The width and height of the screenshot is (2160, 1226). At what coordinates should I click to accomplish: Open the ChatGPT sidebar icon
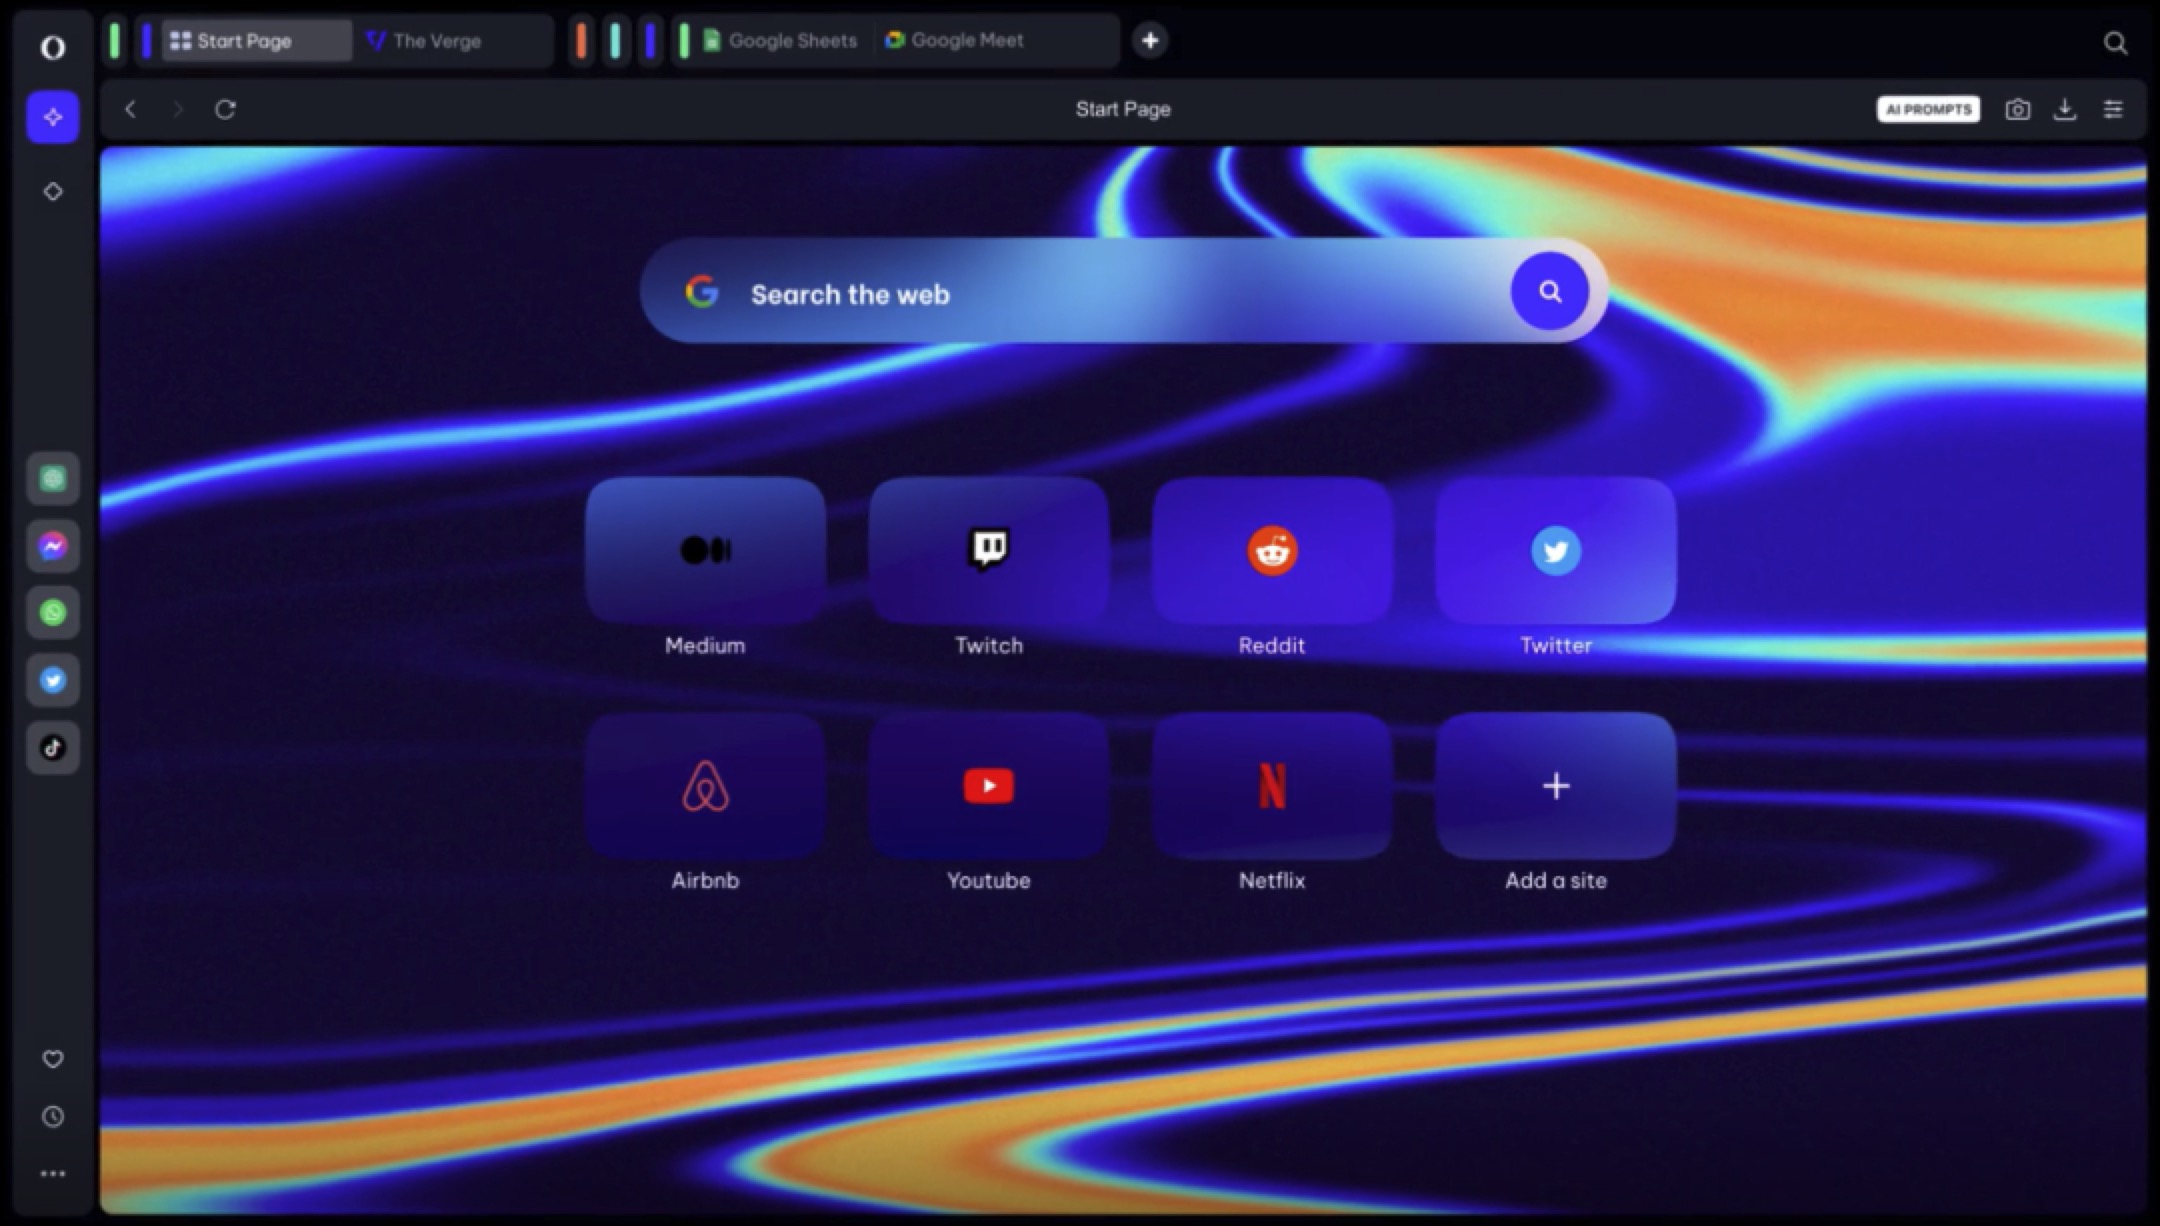coord(53,479)
